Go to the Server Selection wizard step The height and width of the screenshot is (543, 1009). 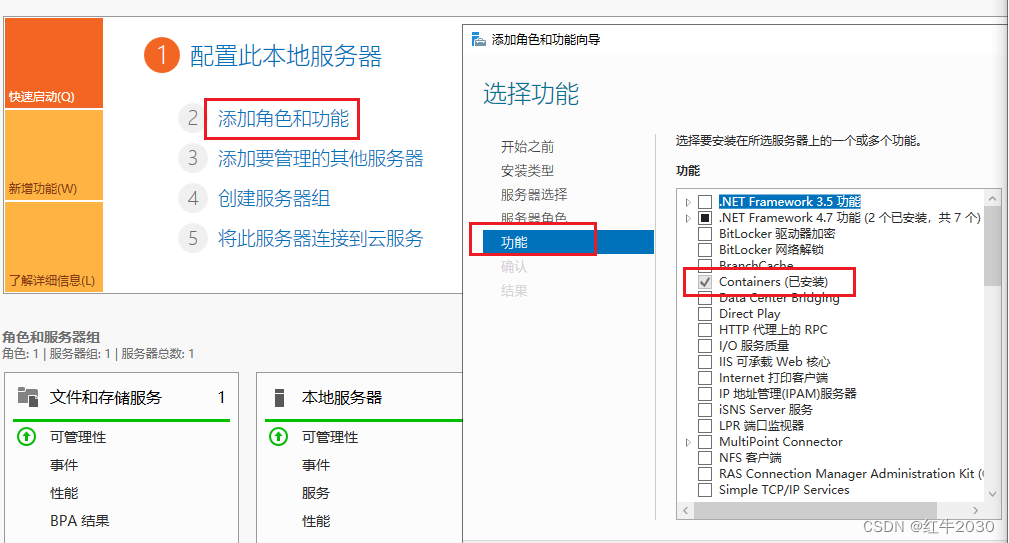point(533,194)
